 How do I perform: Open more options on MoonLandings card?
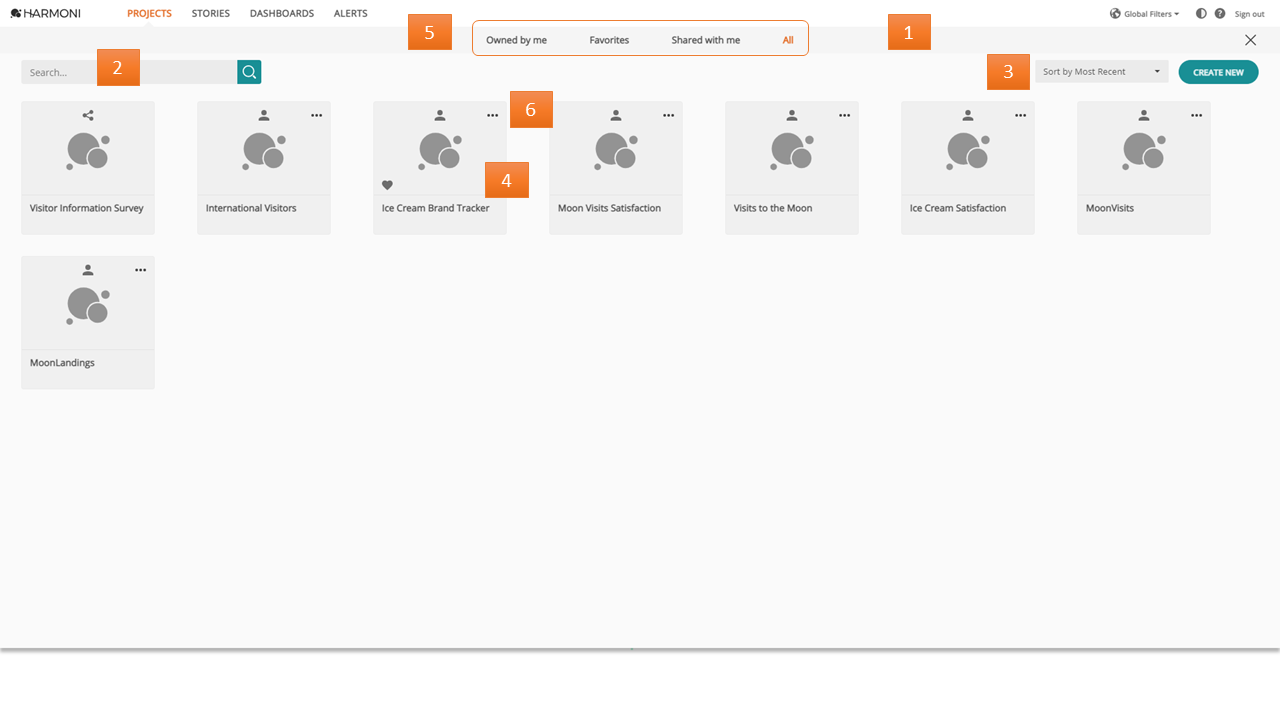click(x=140, y=270)
